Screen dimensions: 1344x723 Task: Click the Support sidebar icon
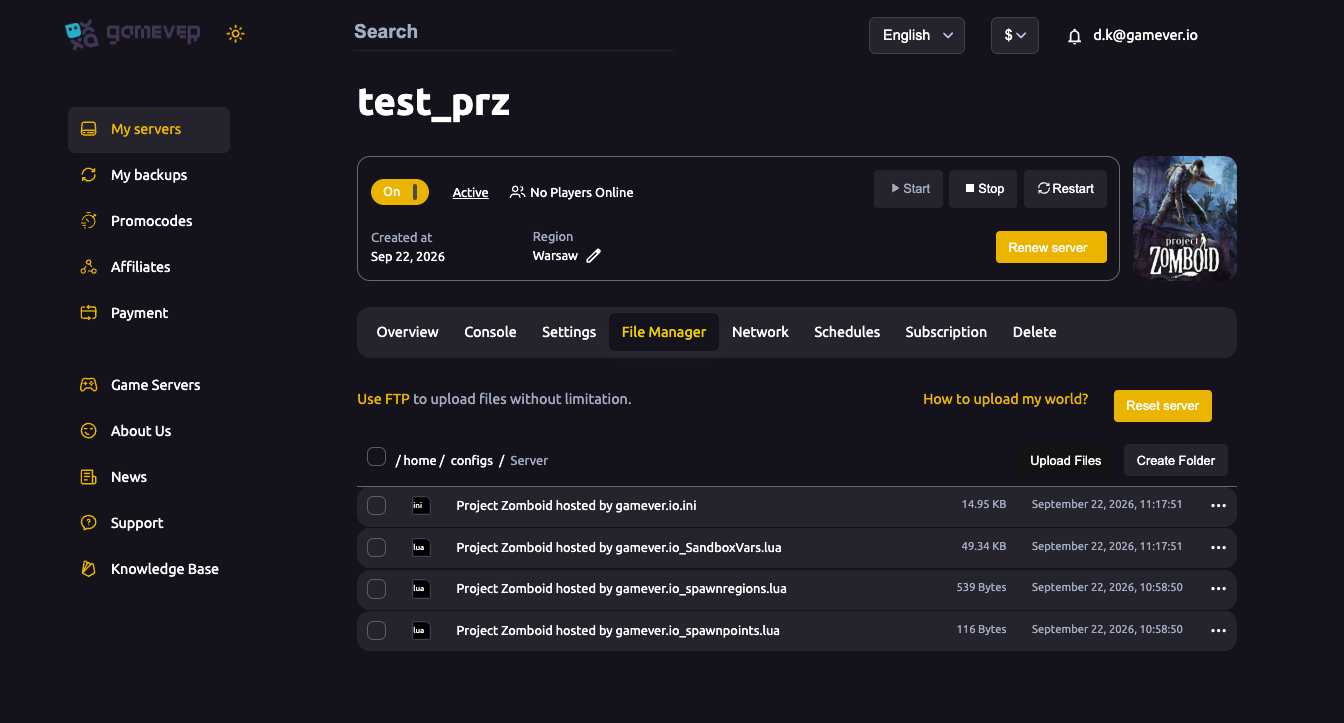click(89, 523)
